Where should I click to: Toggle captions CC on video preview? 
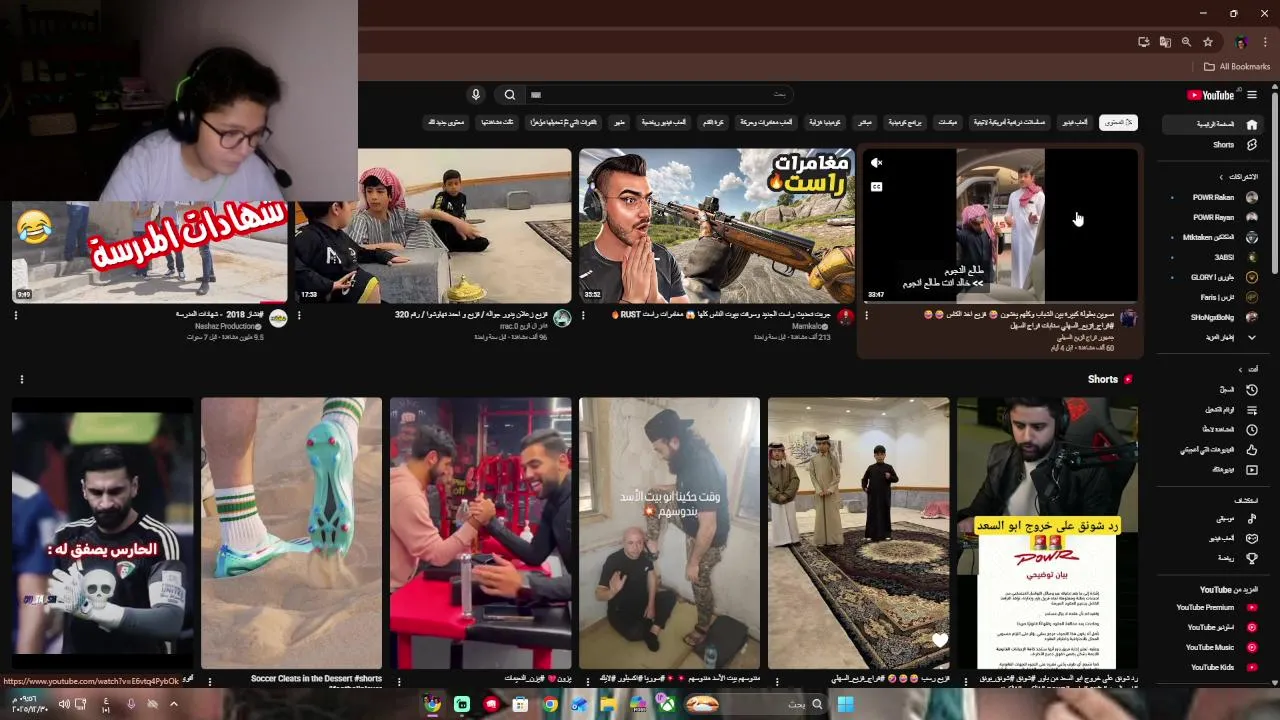pos(876,186)
